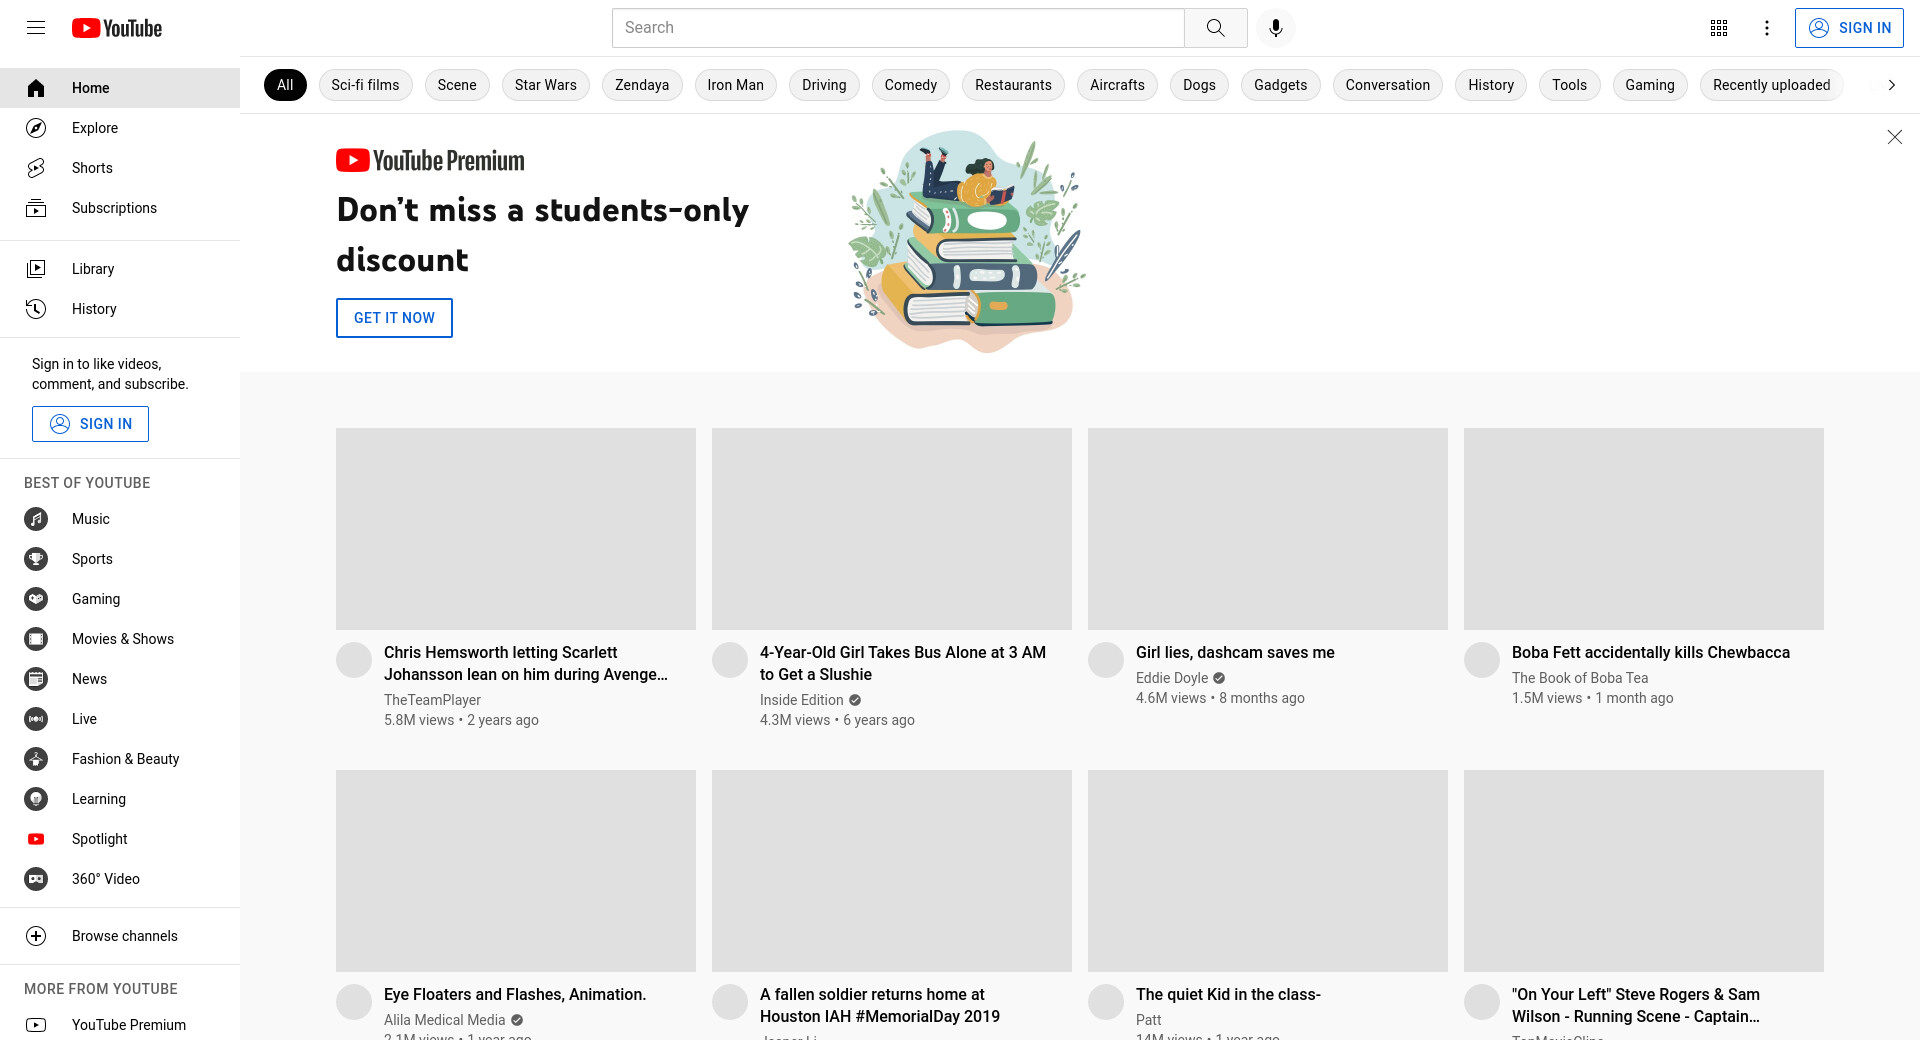
Task: Open 4-Year-Old Girl Takes Bus video title
Action: coord(903,663)
